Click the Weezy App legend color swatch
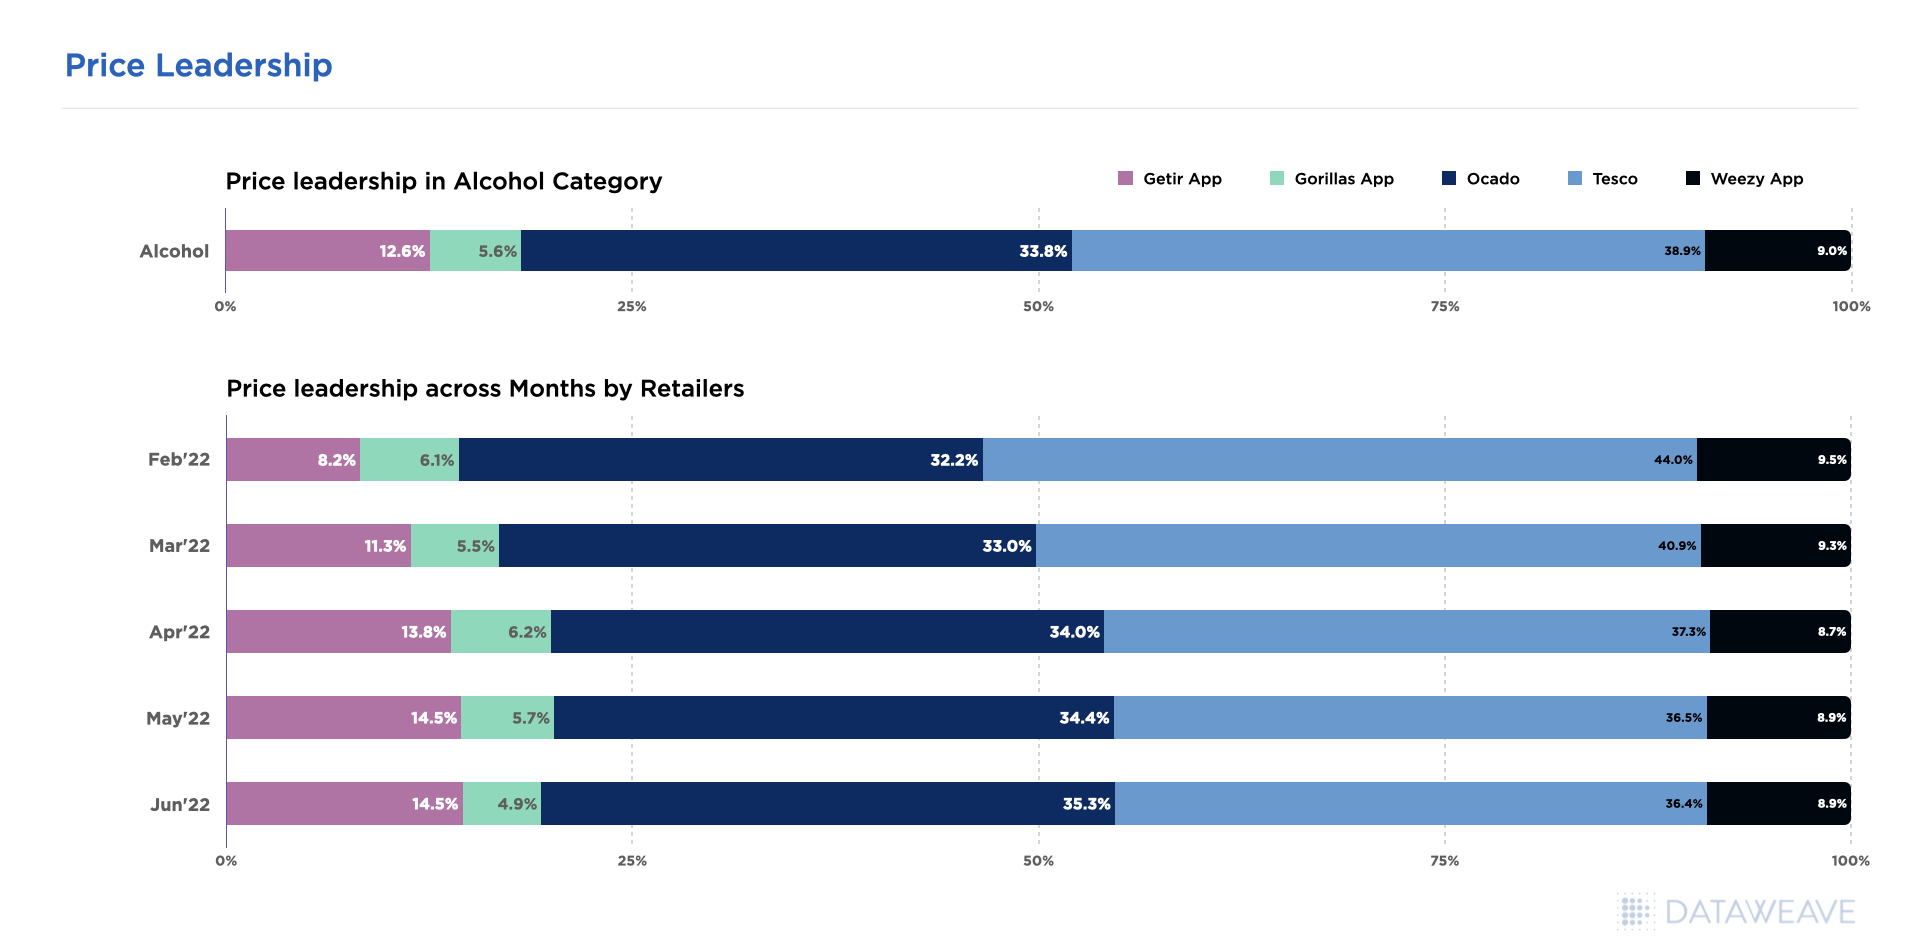The width and height of the screenshot is (1920, 950). 1692,179
